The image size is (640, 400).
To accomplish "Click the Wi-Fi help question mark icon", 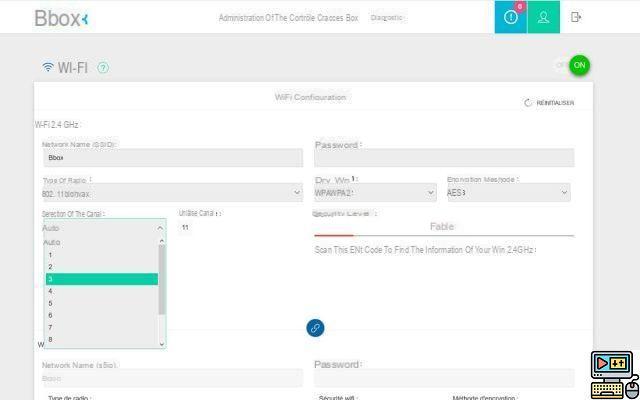I will click(x=103, y=68).
